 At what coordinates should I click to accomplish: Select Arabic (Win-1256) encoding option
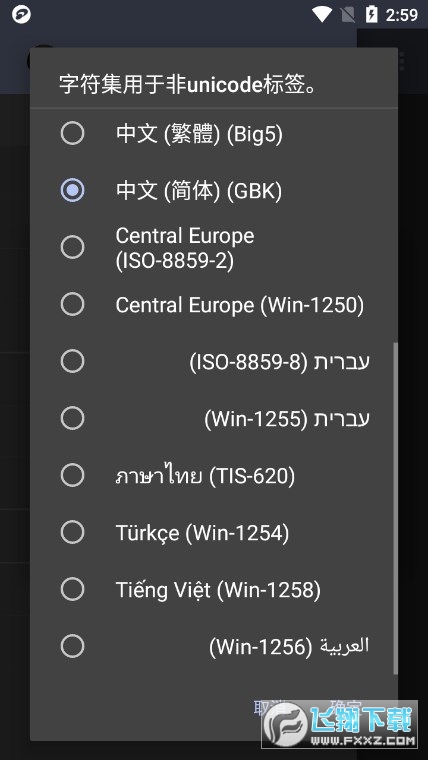(x=214, y=646)
